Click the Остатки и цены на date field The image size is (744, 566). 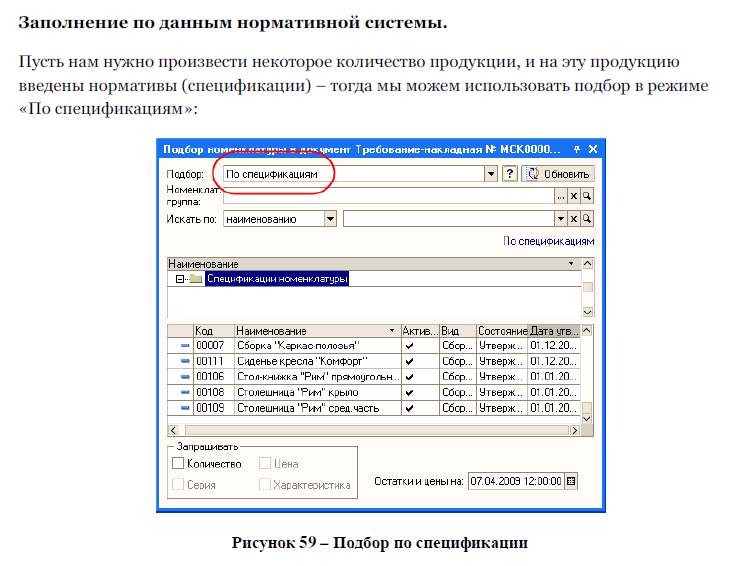[x=516, y=481]
